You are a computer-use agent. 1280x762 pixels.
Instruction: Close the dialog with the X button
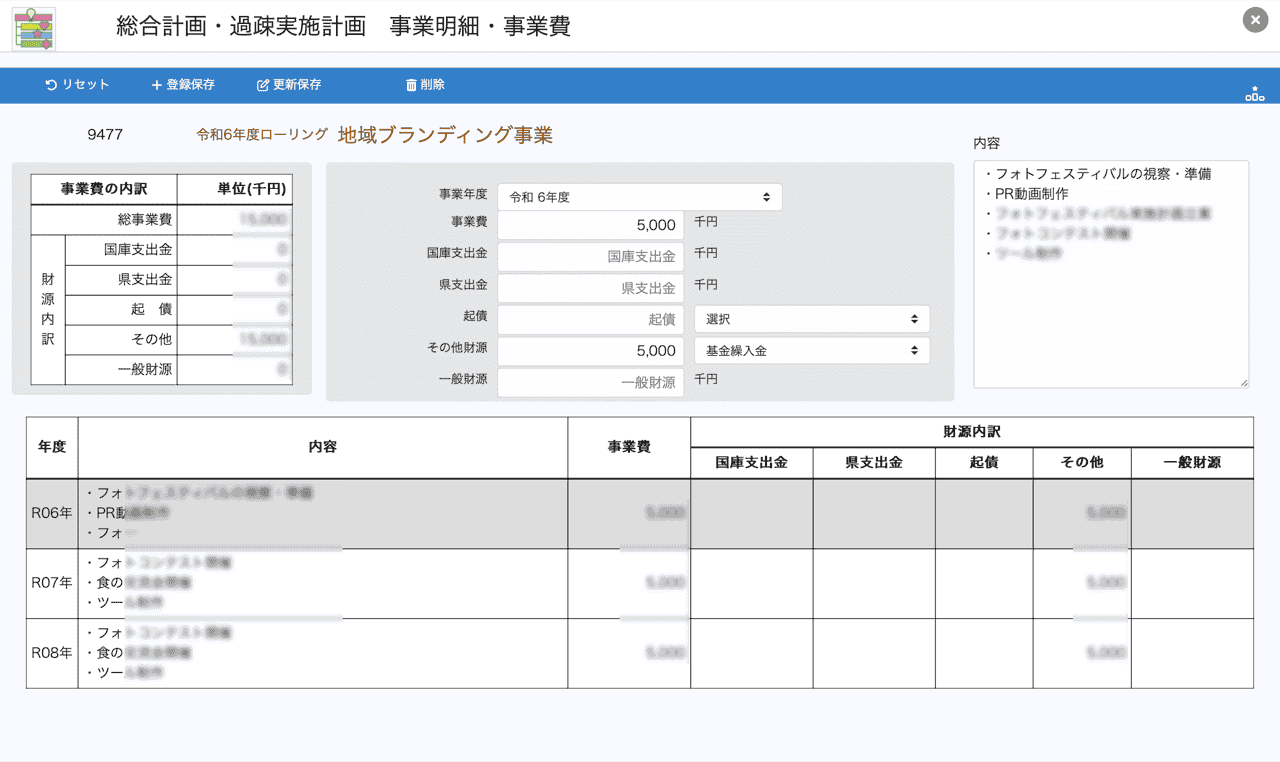click(x=1255, y=20)
